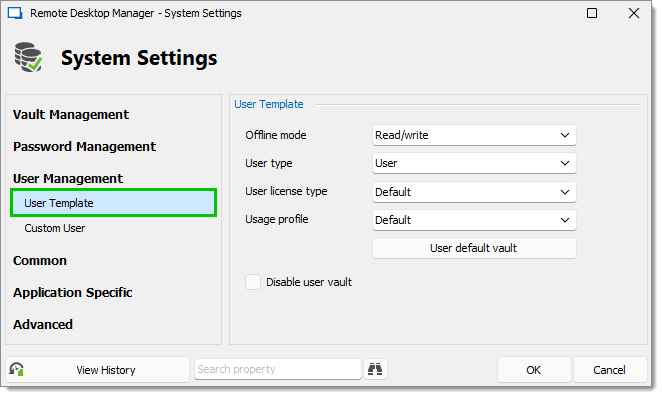The width and height of the screenshot is (662, 397).
Task: Click the User type label
Action: [269, 163]
